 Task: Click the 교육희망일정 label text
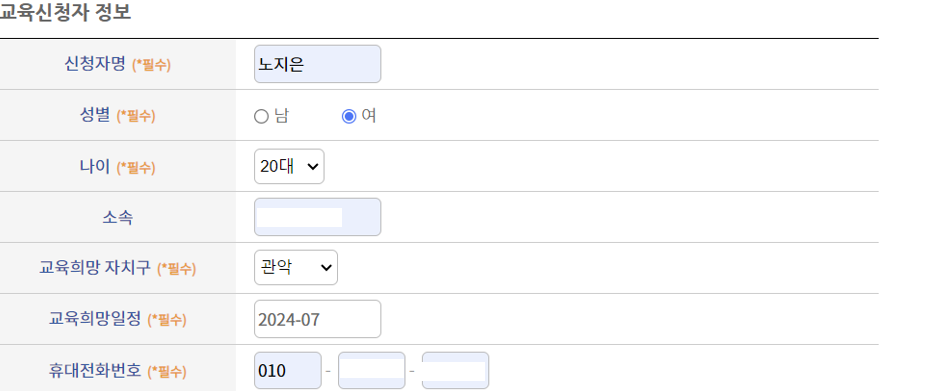pos(95,319)
